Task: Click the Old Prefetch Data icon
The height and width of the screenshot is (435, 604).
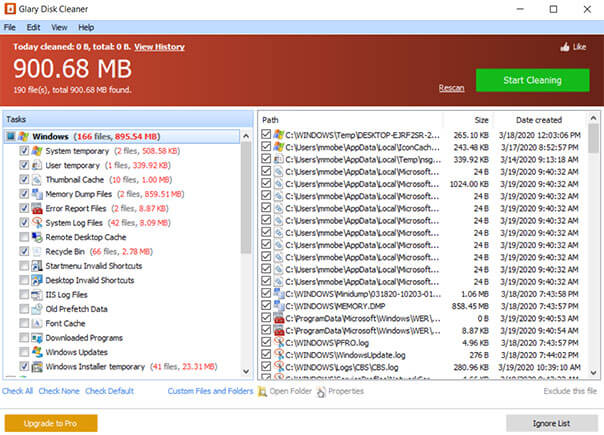Action: pos(37,309)
